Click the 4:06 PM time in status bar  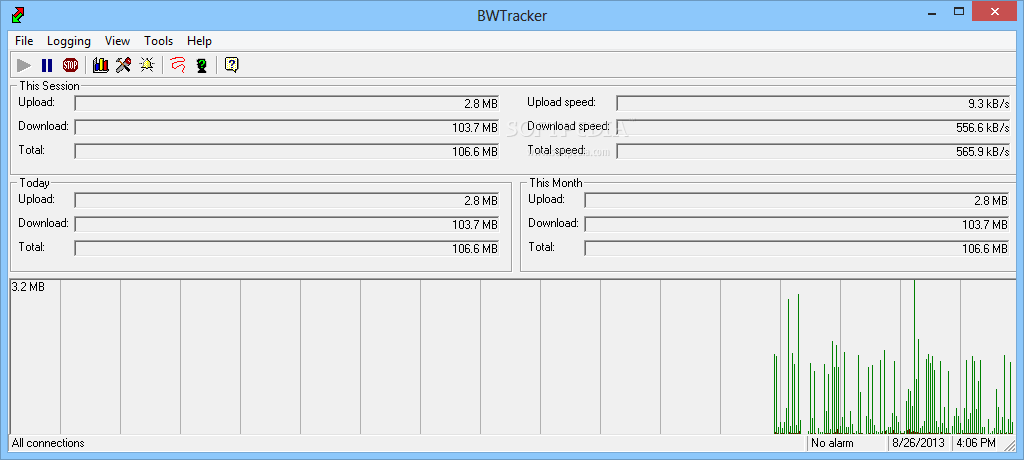click(976, 443)
